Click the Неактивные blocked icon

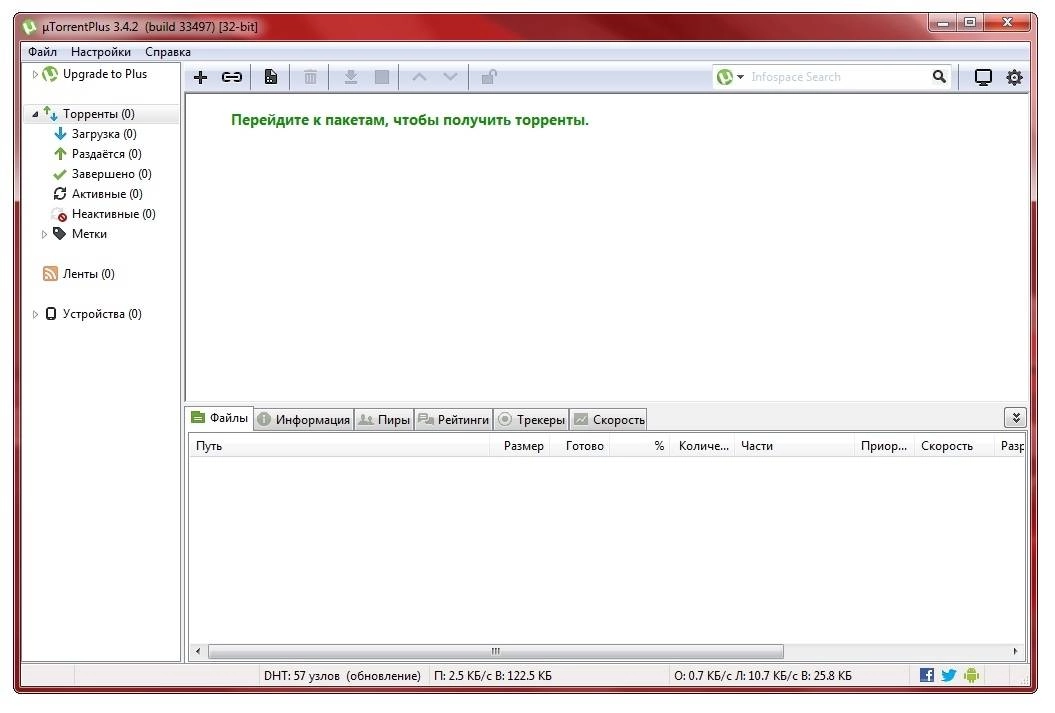point(60,214)
